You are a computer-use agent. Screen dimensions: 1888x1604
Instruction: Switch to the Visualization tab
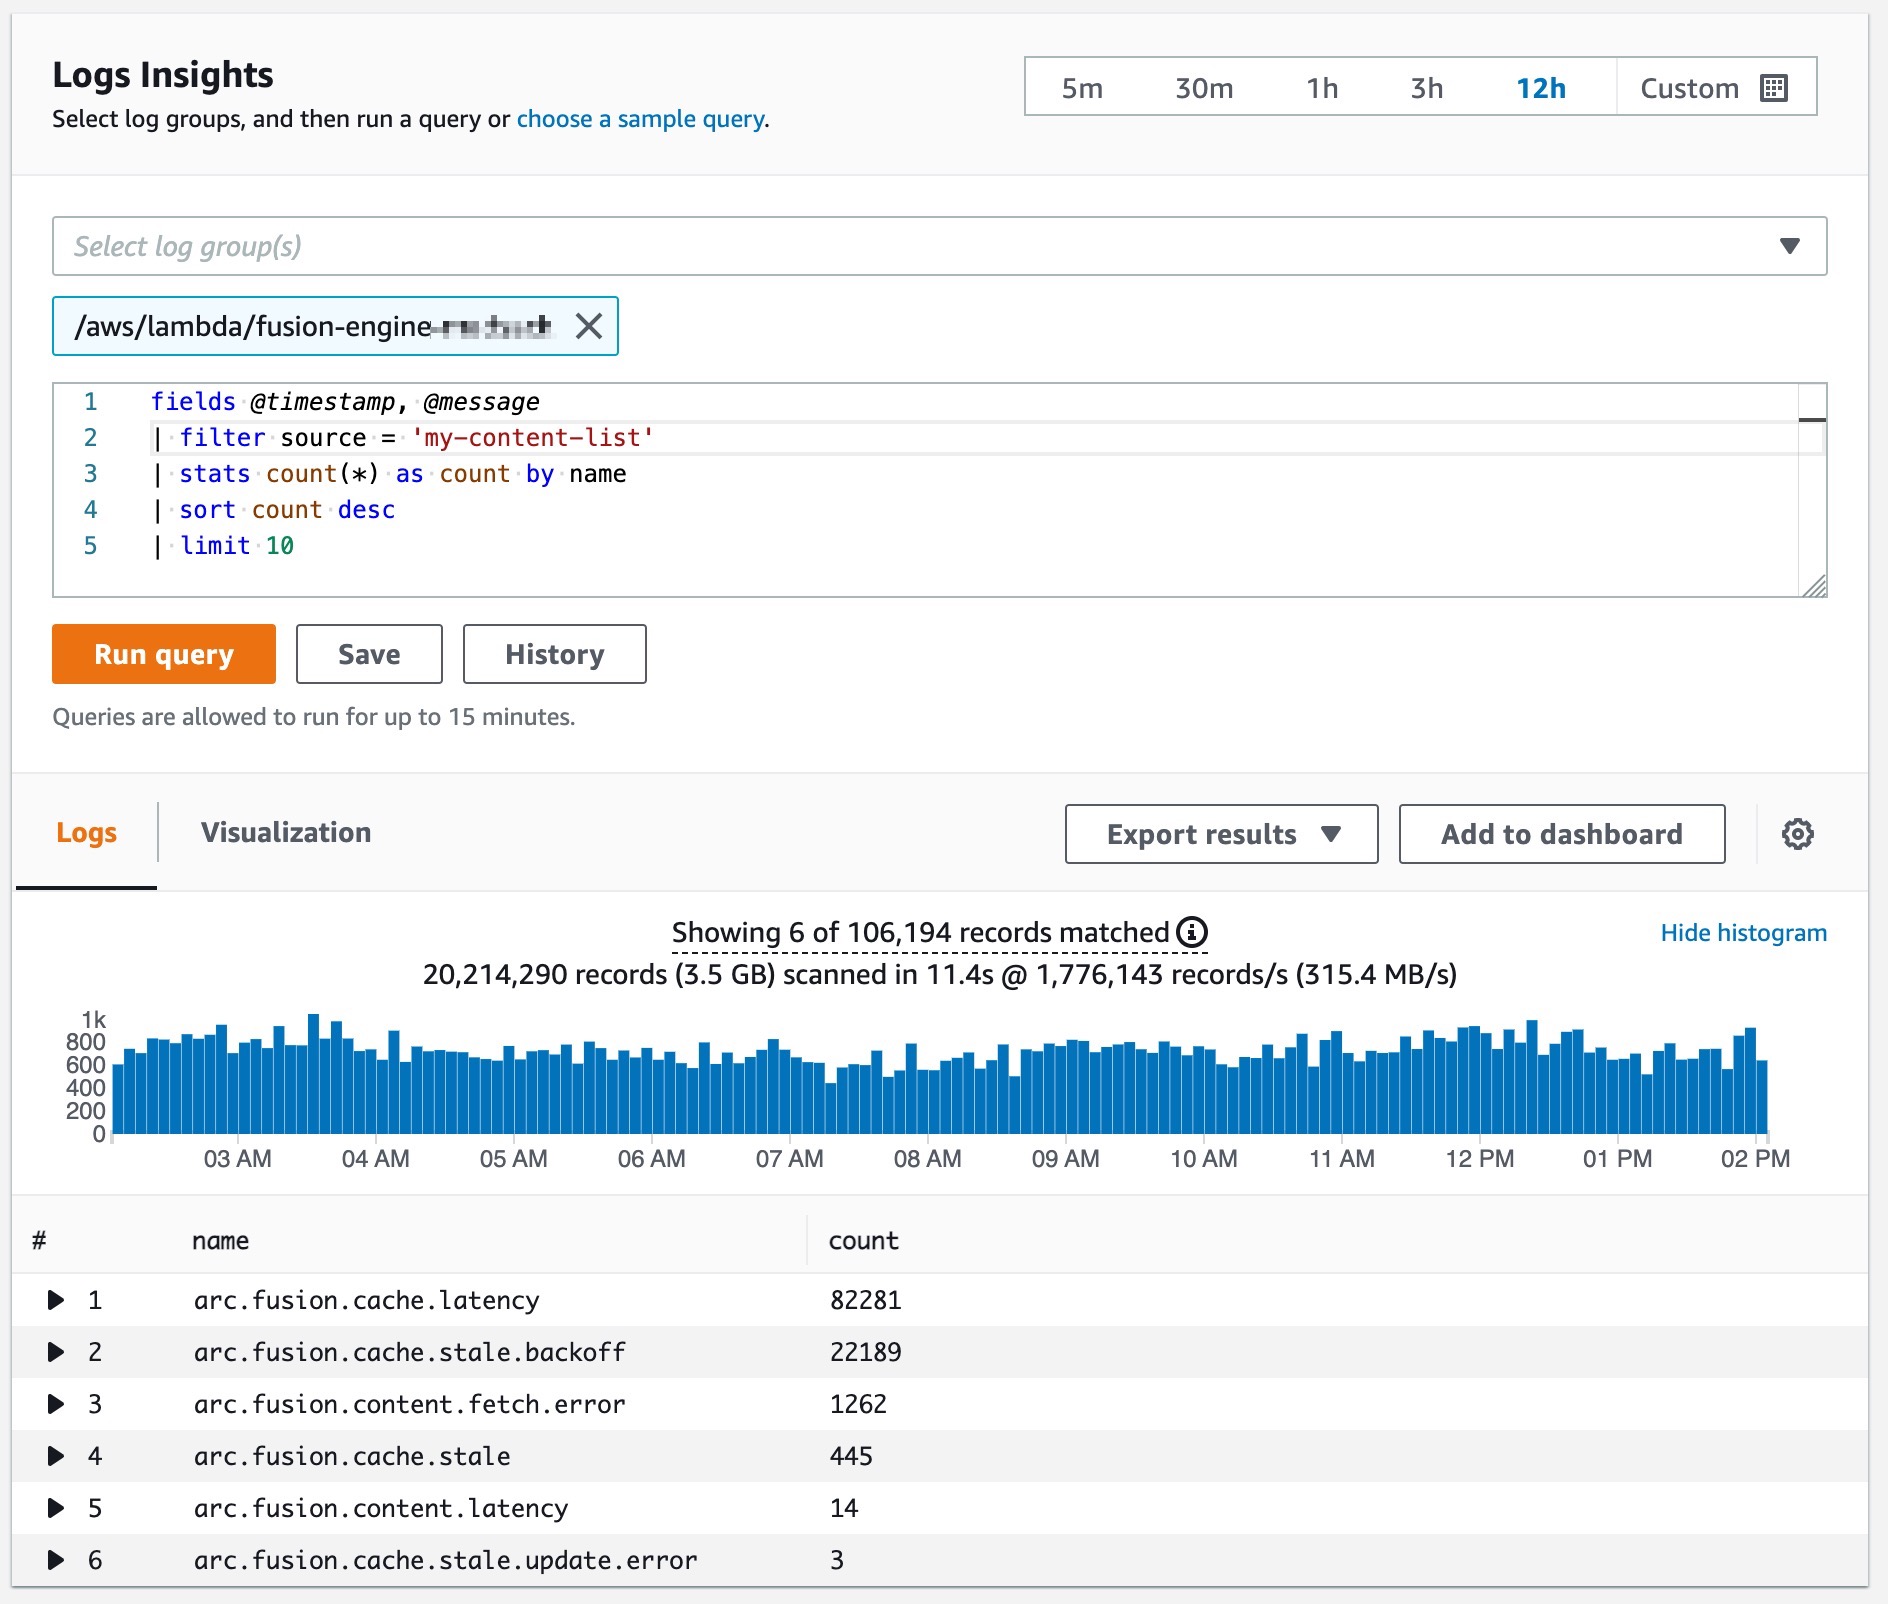point(286,833)
